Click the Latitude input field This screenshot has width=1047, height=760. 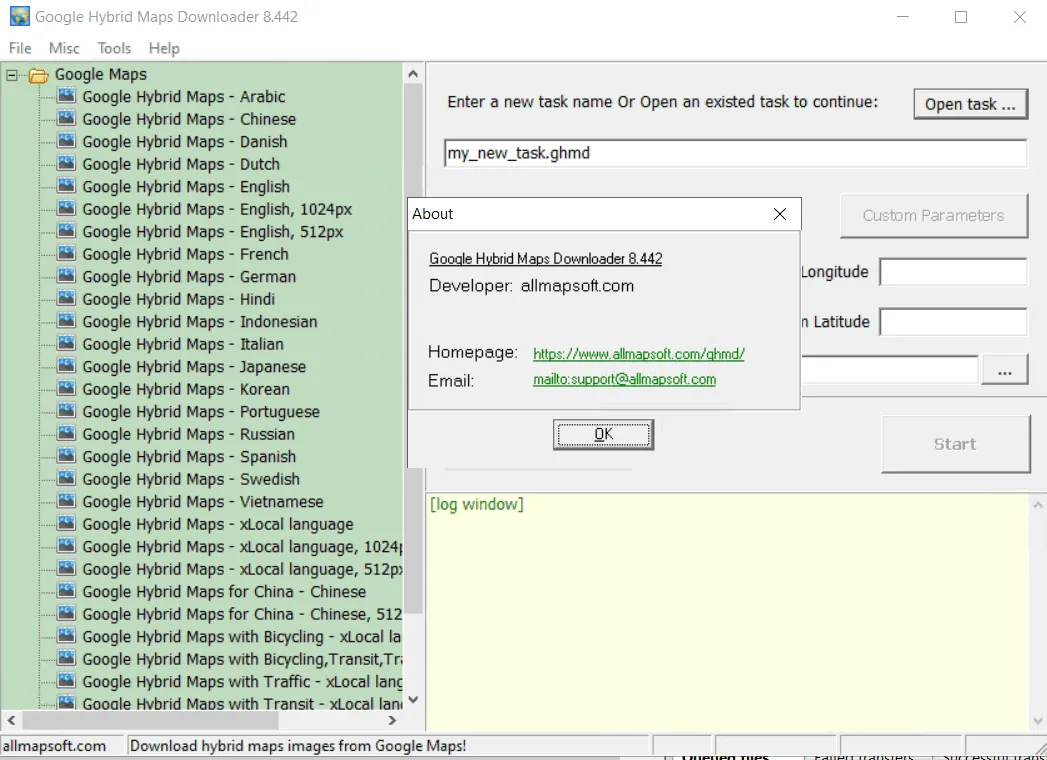pos(953,321)
